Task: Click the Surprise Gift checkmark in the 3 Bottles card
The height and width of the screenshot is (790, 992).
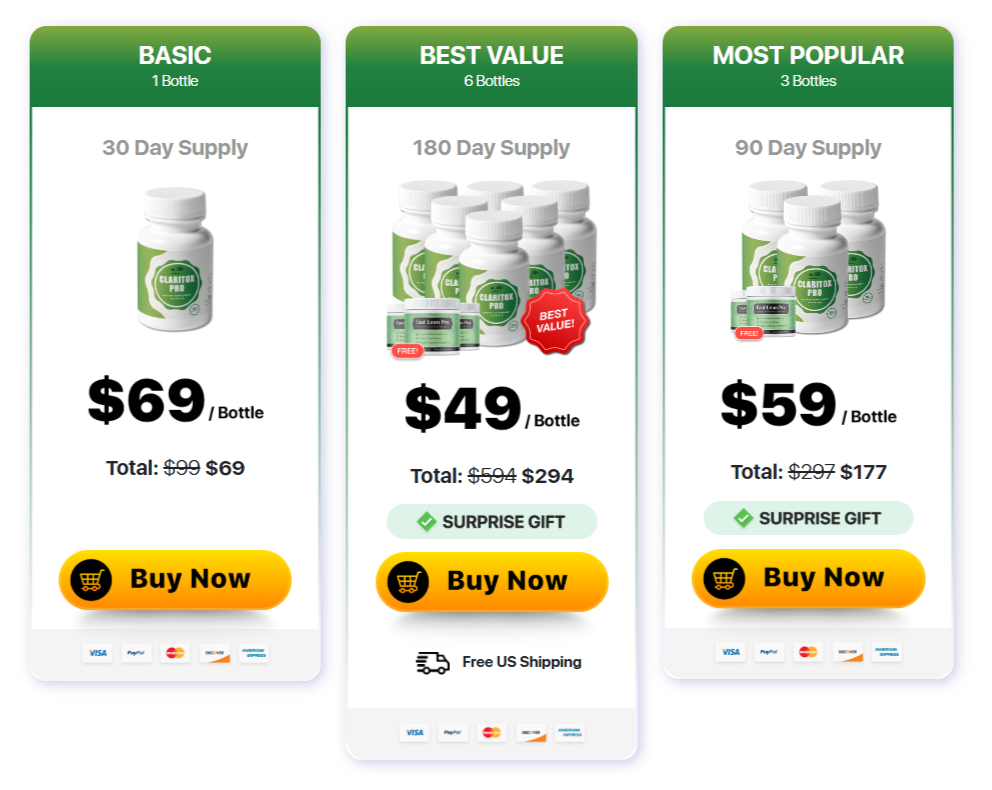Action: (x=743, y=518)
